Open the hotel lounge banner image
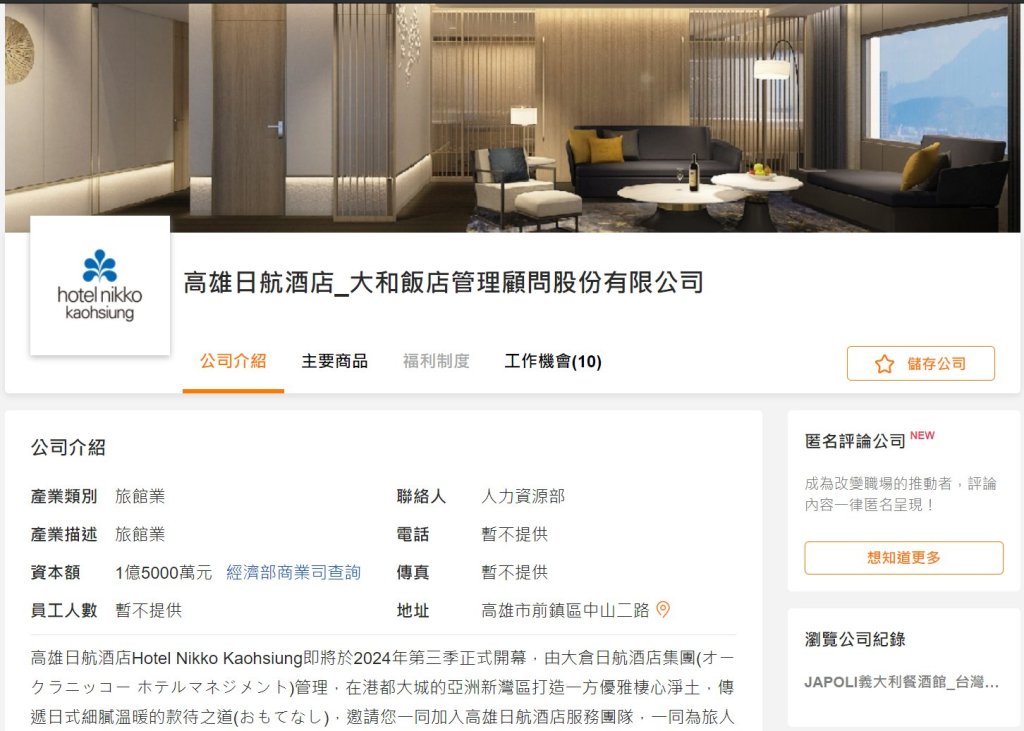Image resolution: width=1024 pixels, height=731 pixels. [x=512, y=118]
